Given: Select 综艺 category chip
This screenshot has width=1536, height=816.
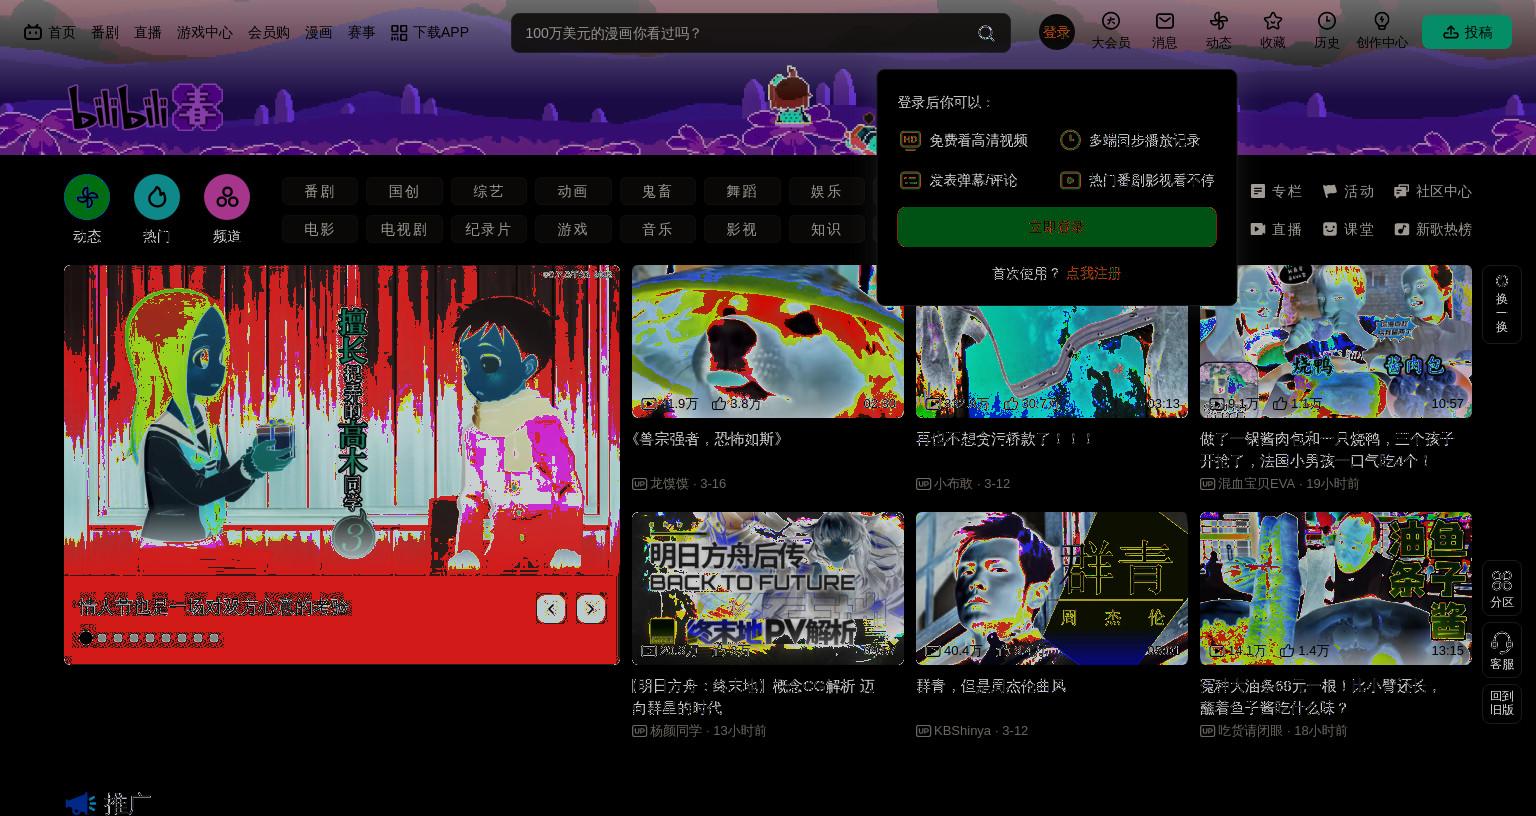Looking at the screenshot, I should (489, 191).
